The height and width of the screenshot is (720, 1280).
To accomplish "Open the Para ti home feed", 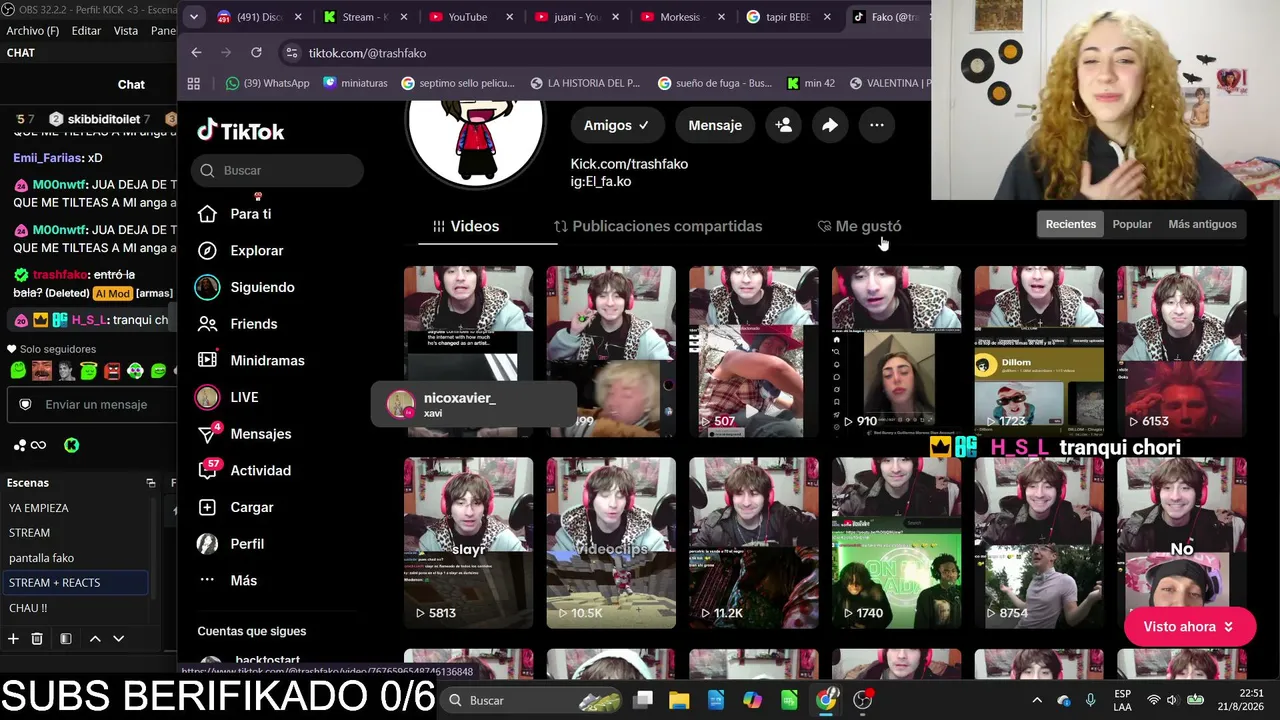I will tap(234, 214).
